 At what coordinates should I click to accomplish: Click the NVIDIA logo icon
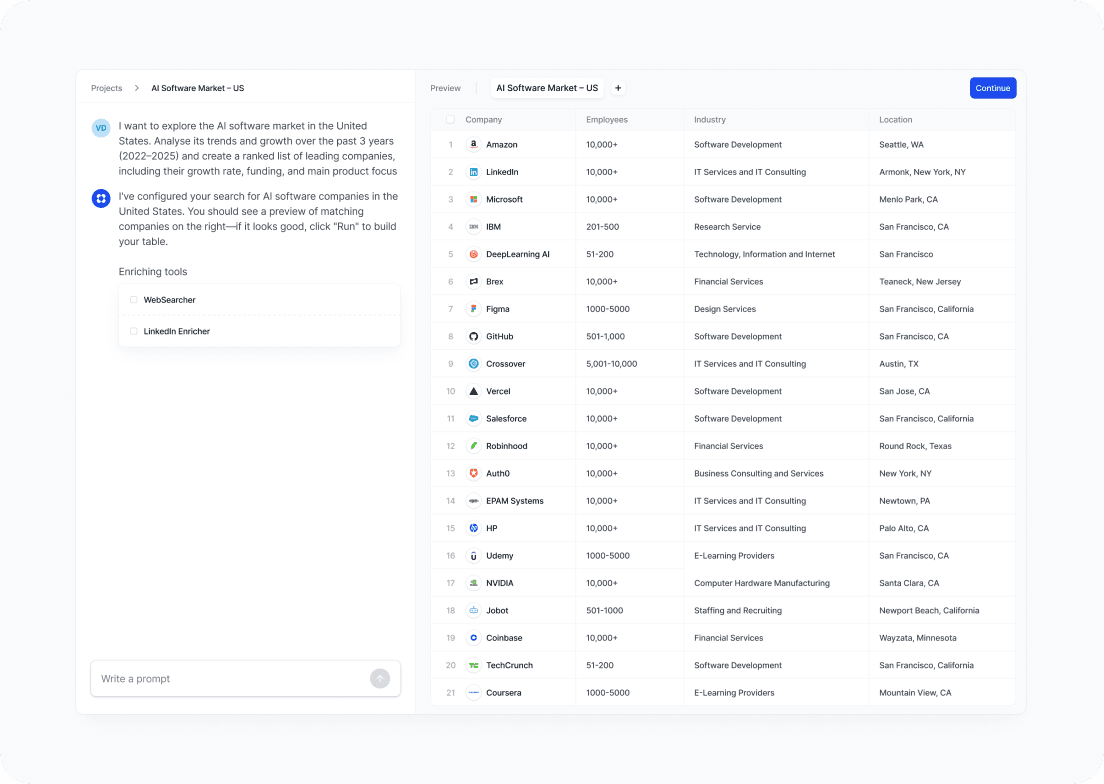point(474,583)
